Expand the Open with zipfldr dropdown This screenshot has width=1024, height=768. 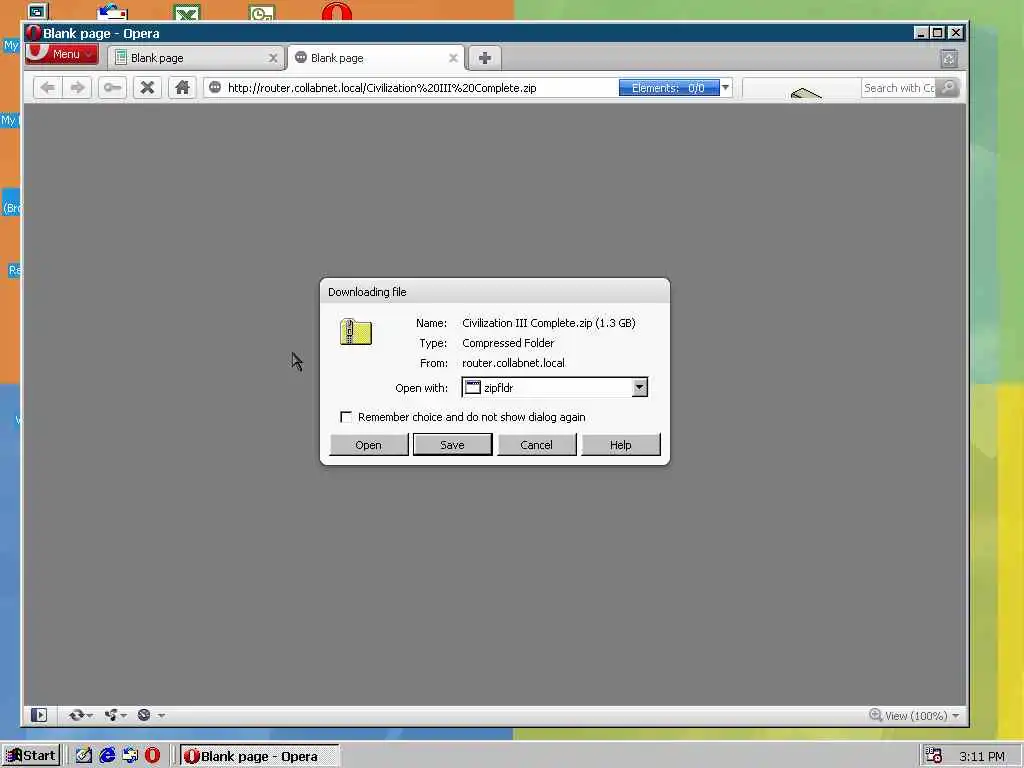pos(639,387)
